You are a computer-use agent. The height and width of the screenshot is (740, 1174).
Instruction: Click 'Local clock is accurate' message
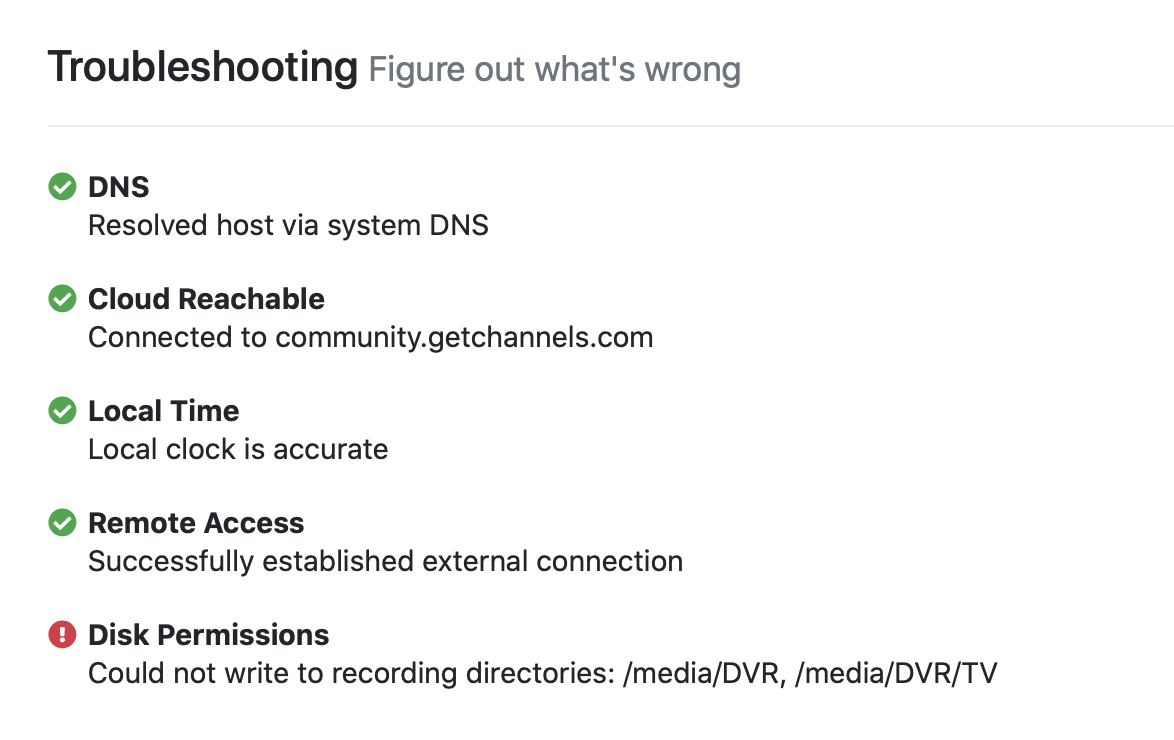point(238,449)
